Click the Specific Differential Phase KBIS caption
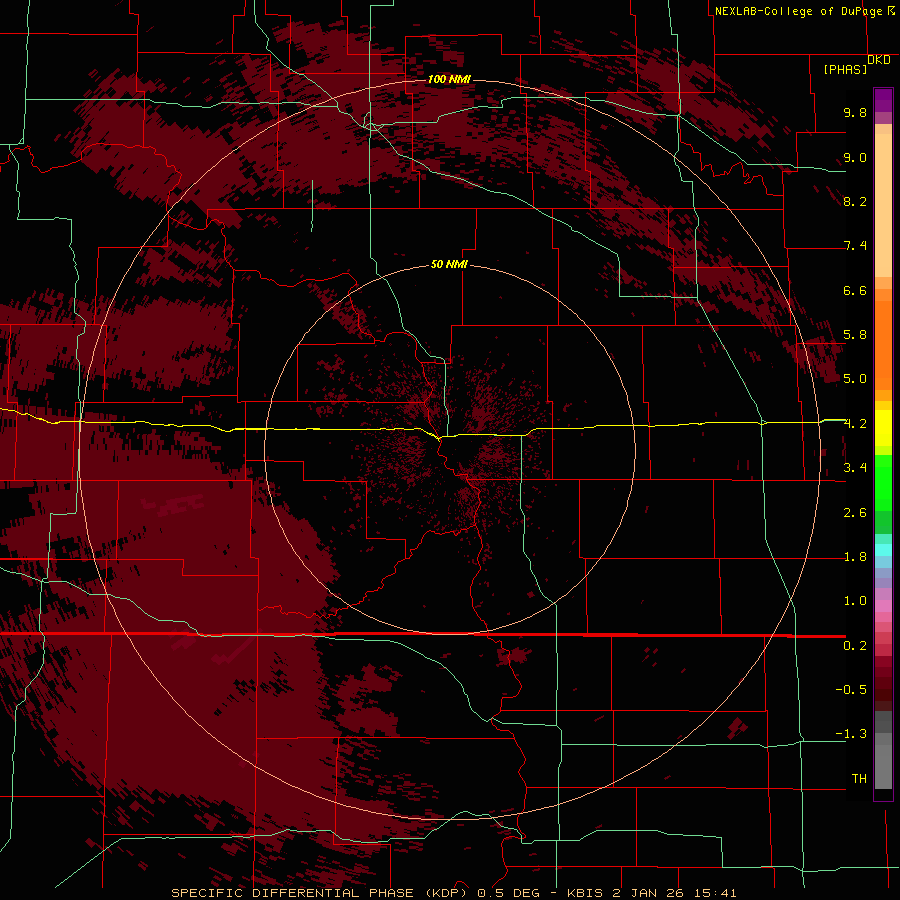The width and height of the screenshot is (900, 900). 453,893
